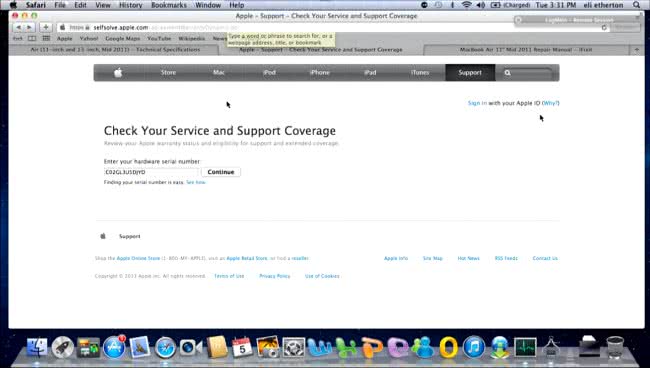
Task: Open iPhoto in the Dock
Action: pyautogui.click(x=267, y=347)
